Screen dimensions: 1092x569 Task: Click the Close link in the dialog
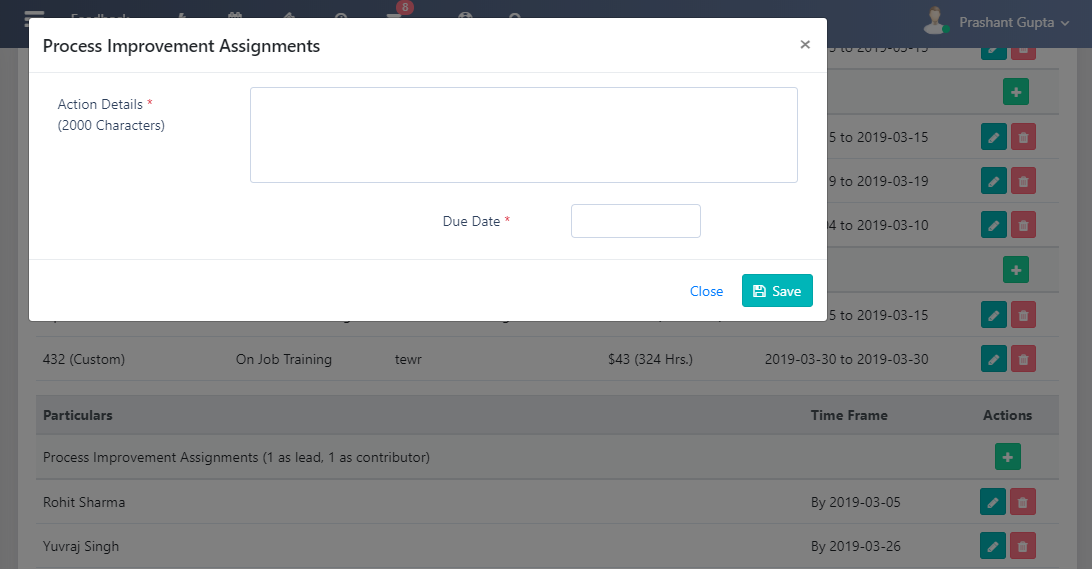coord(706,291)
